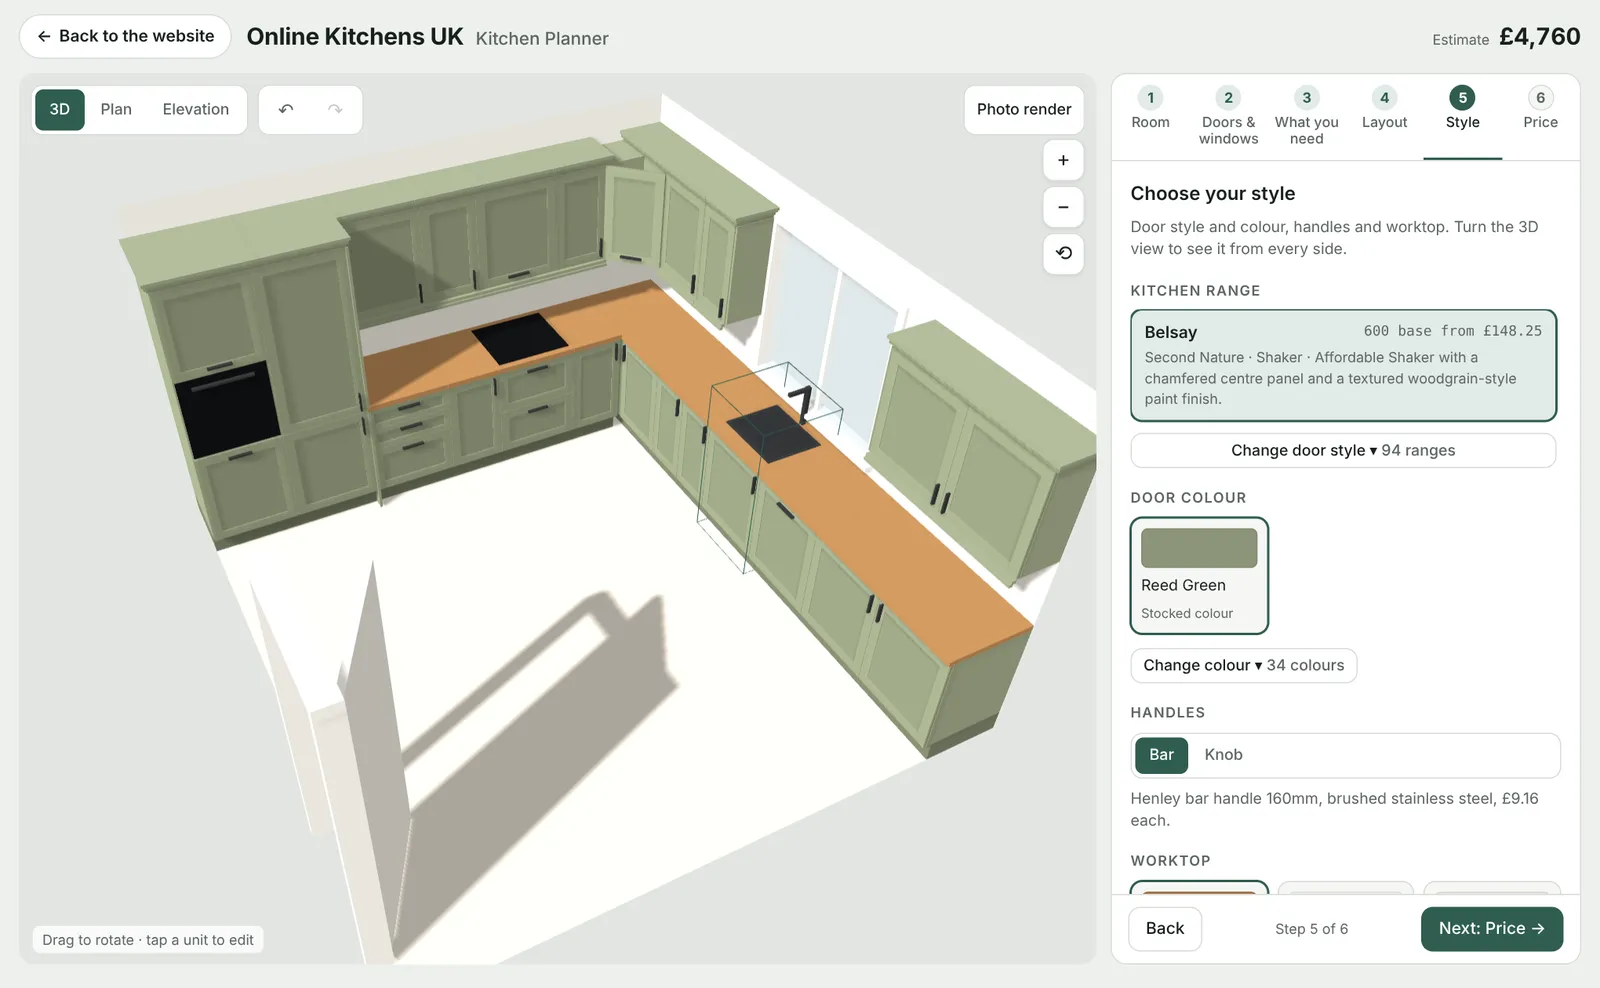Redo with the redo arrow icon
1600x988 pixels.
pyautogui.click(x=335, y=109)
